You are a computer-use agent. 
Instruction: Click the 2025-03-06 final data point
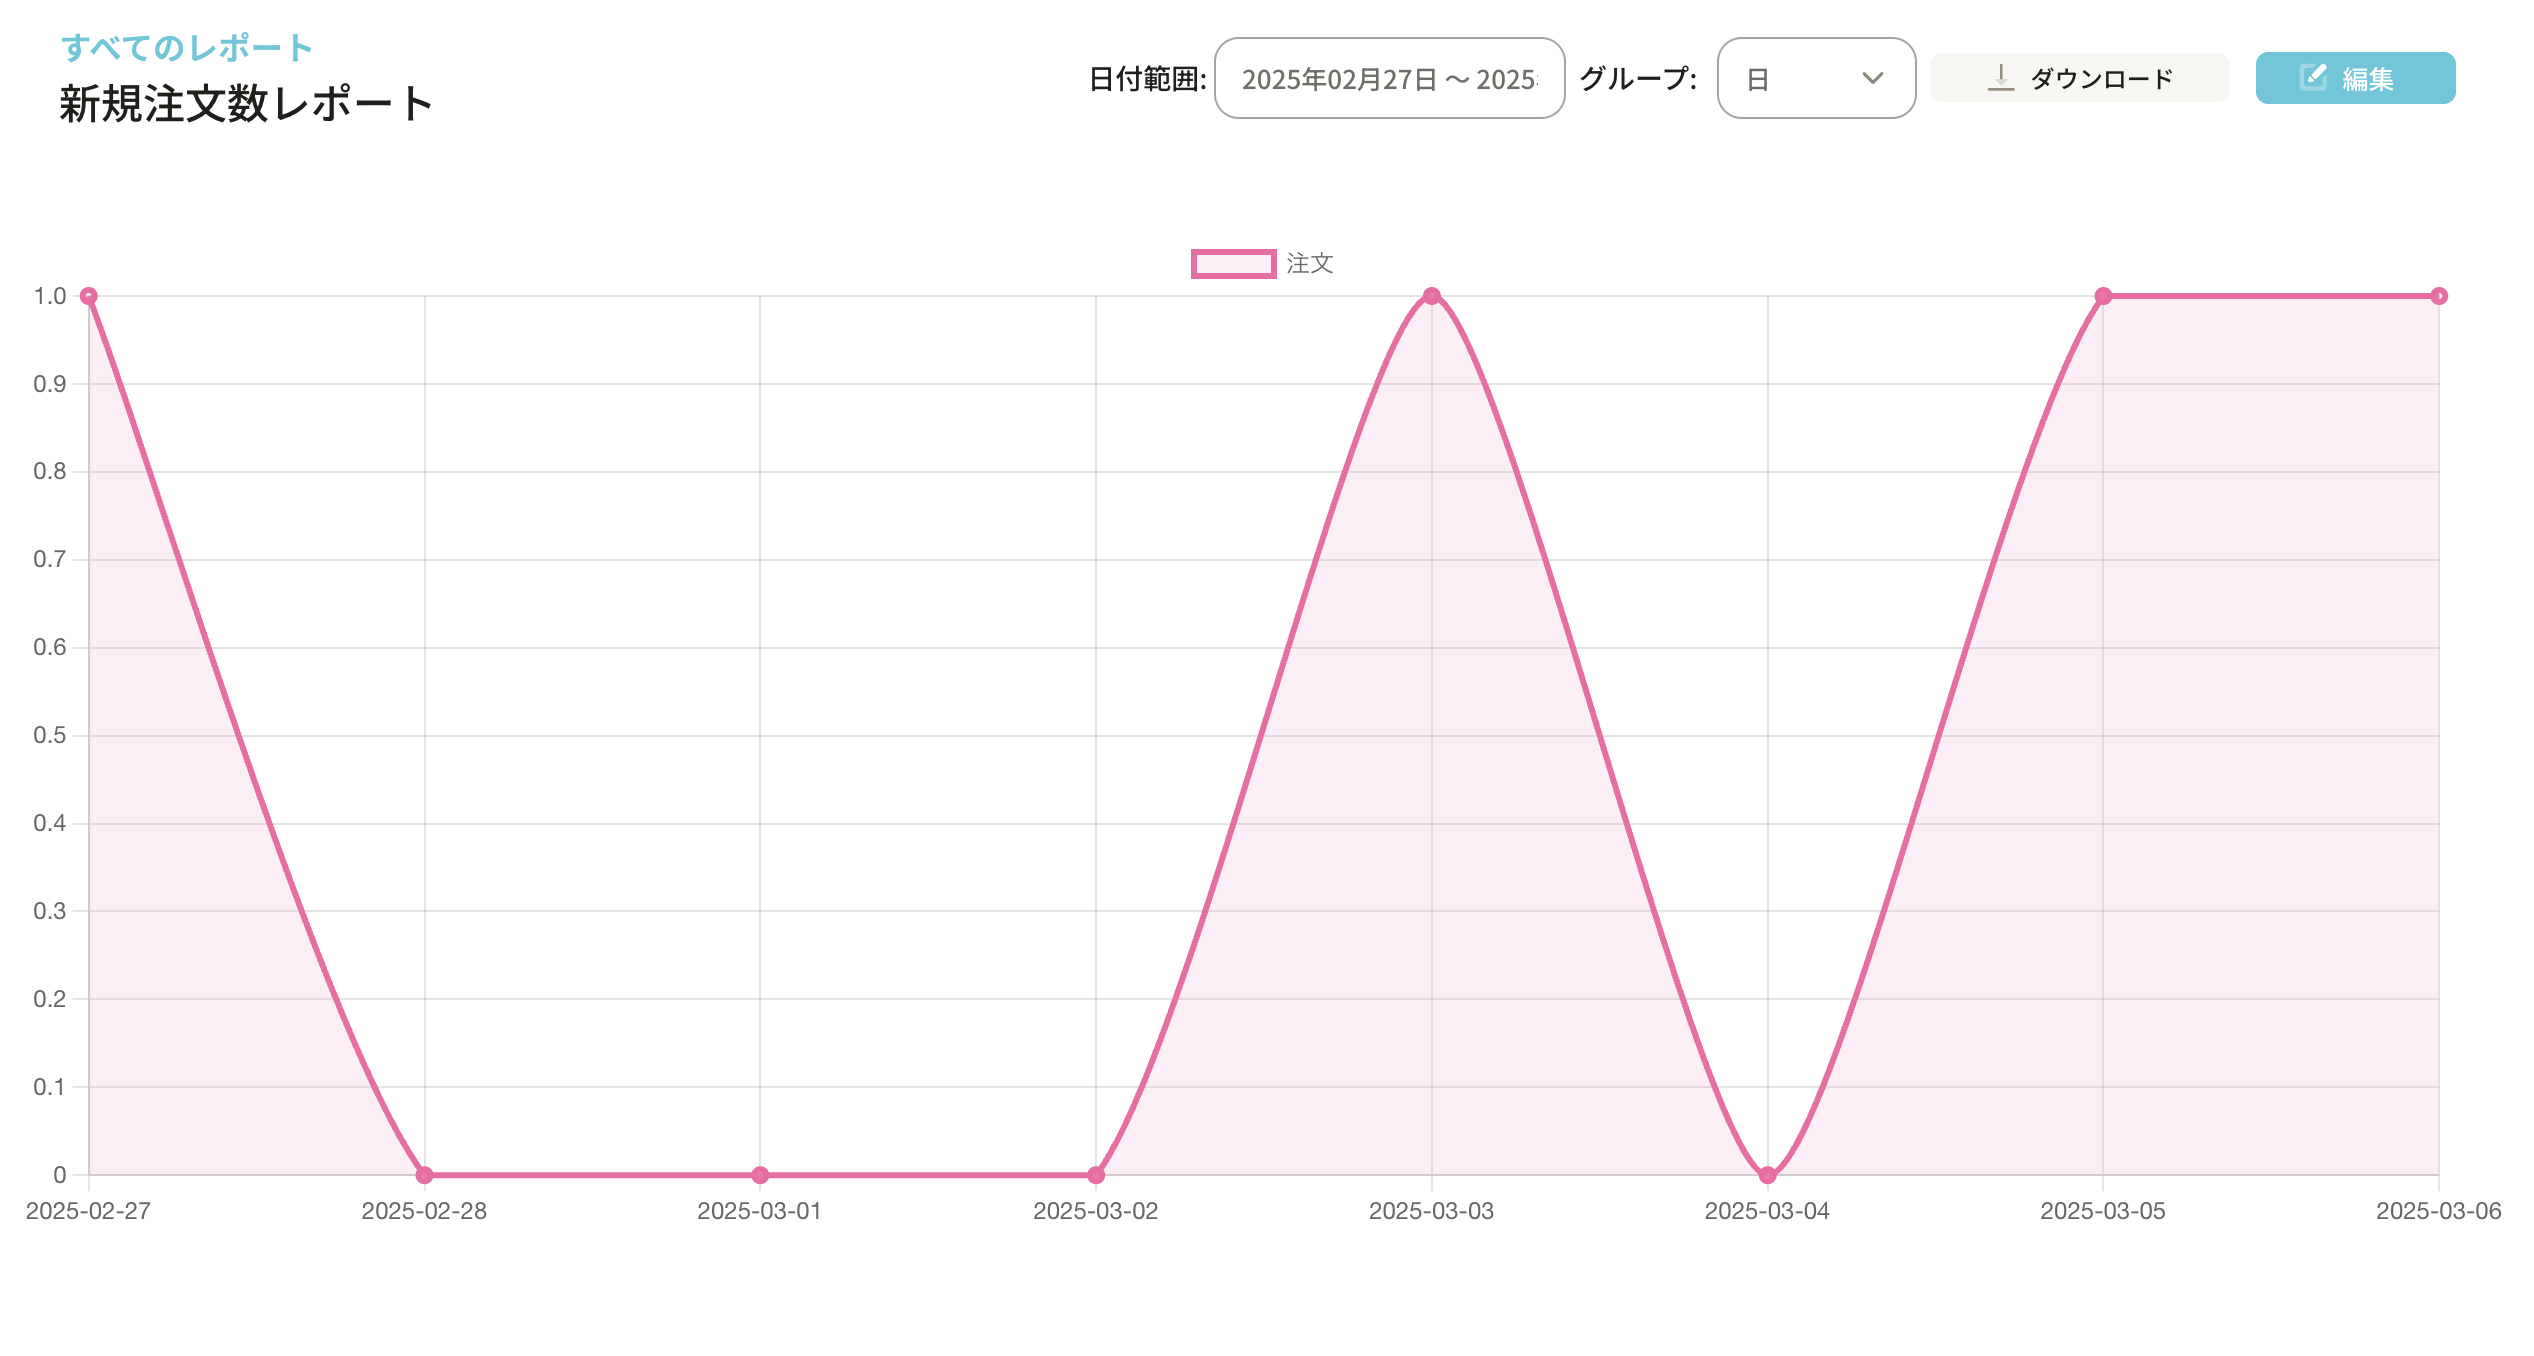tap(2439, 296)
